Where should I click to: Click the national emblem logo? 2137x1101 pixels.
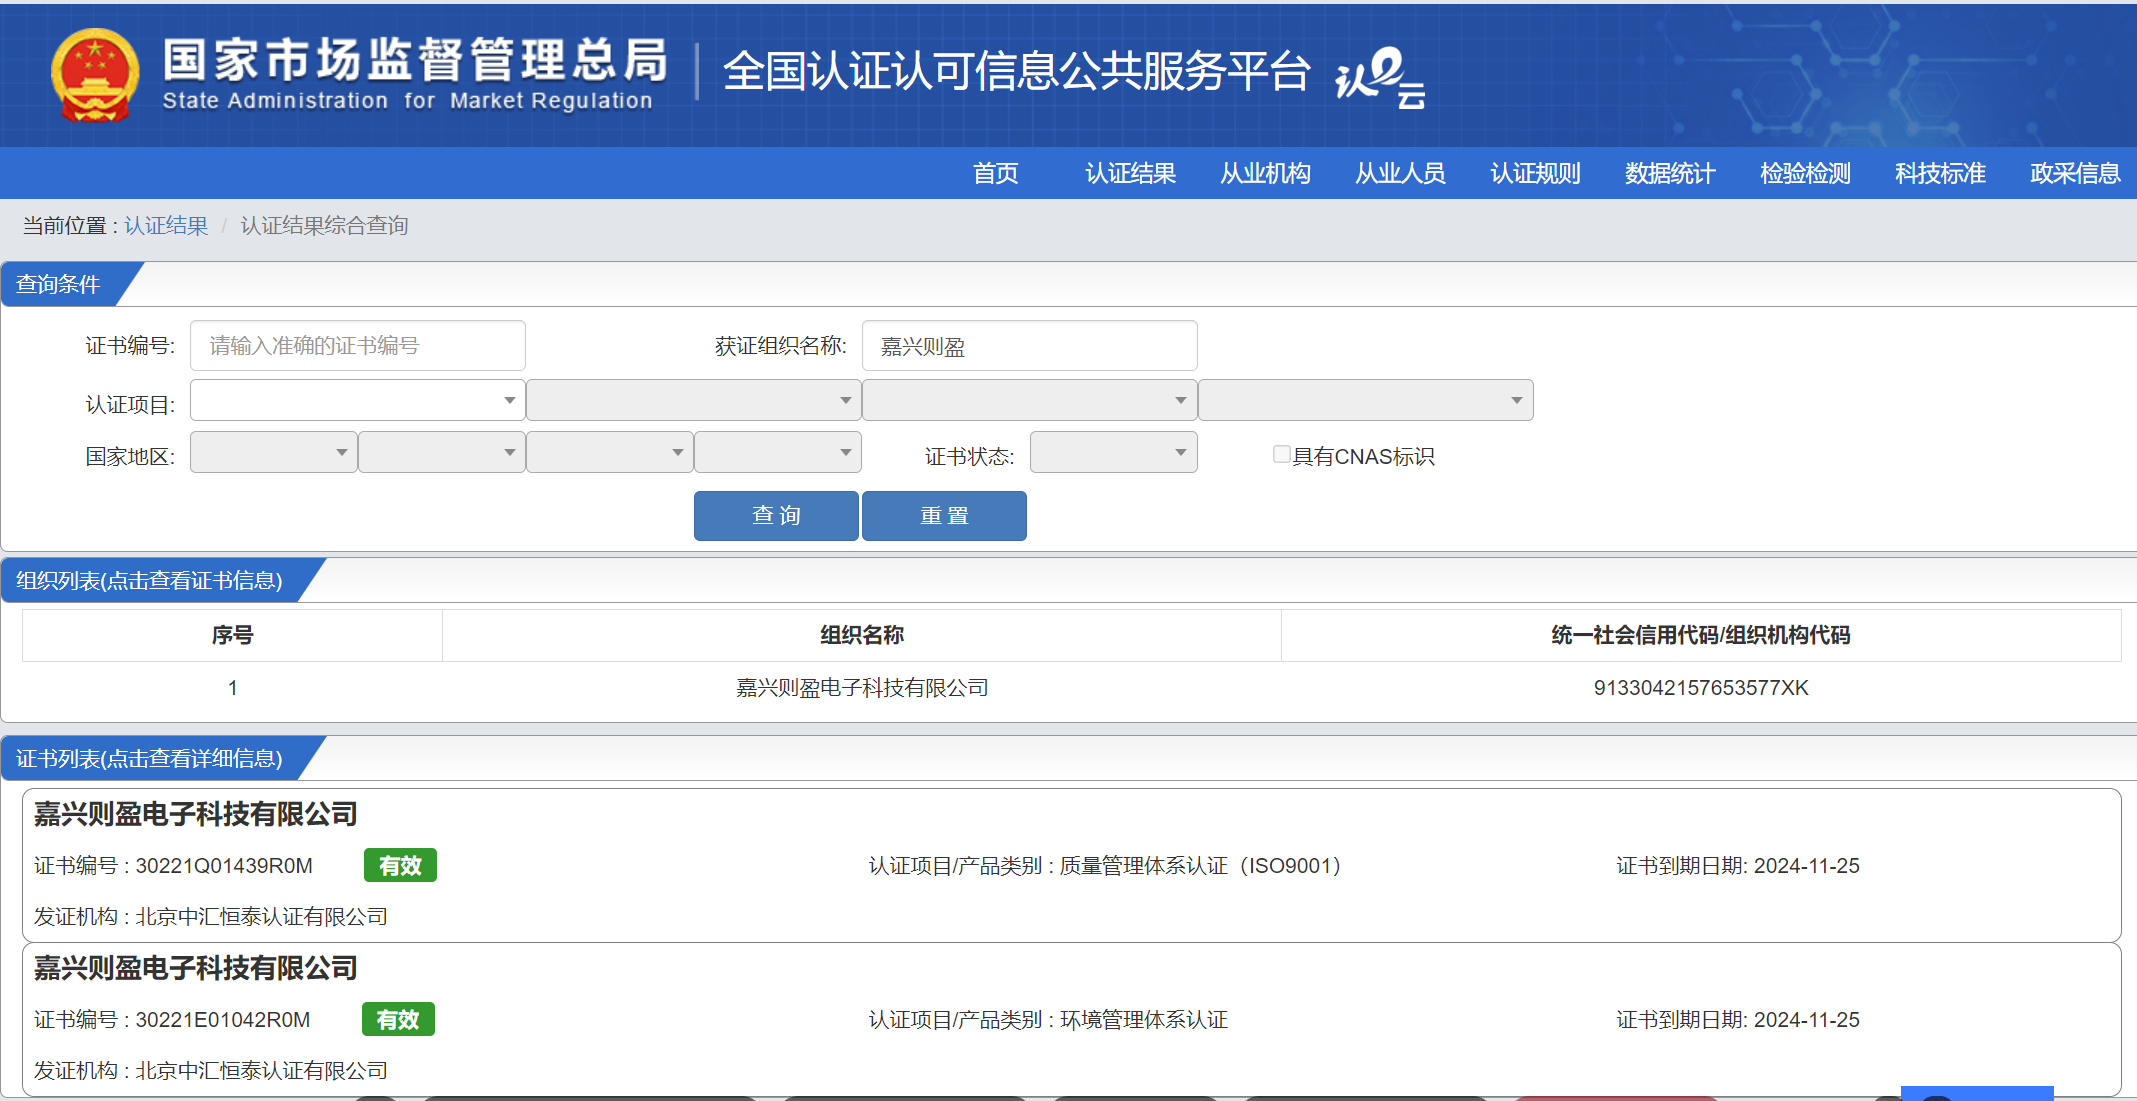(95, 75)
